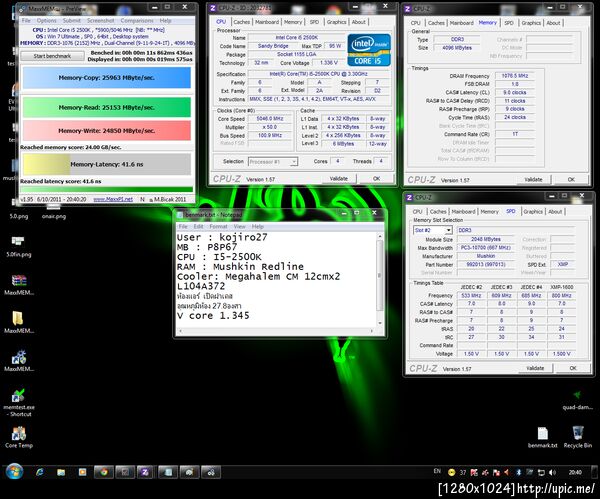600x499 pixels.
Task: Open the Core Temp desktop shortcut
Action: [18, 436]
